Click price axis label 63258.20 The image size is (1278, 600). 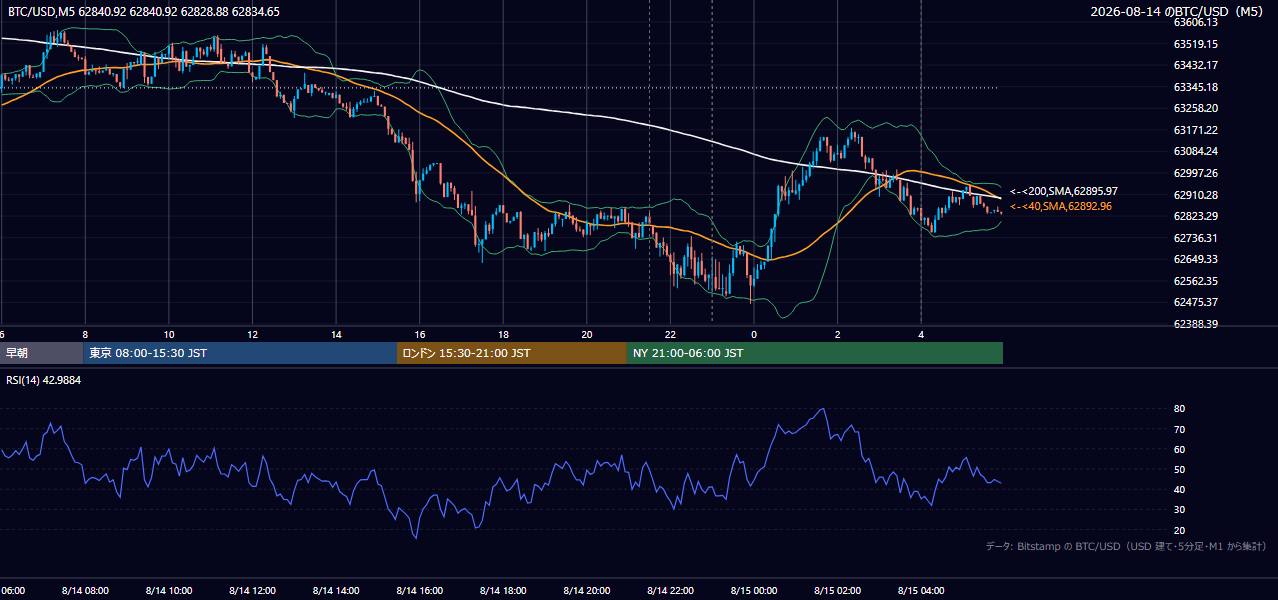pyautogui.click(x=1195, y=108)
